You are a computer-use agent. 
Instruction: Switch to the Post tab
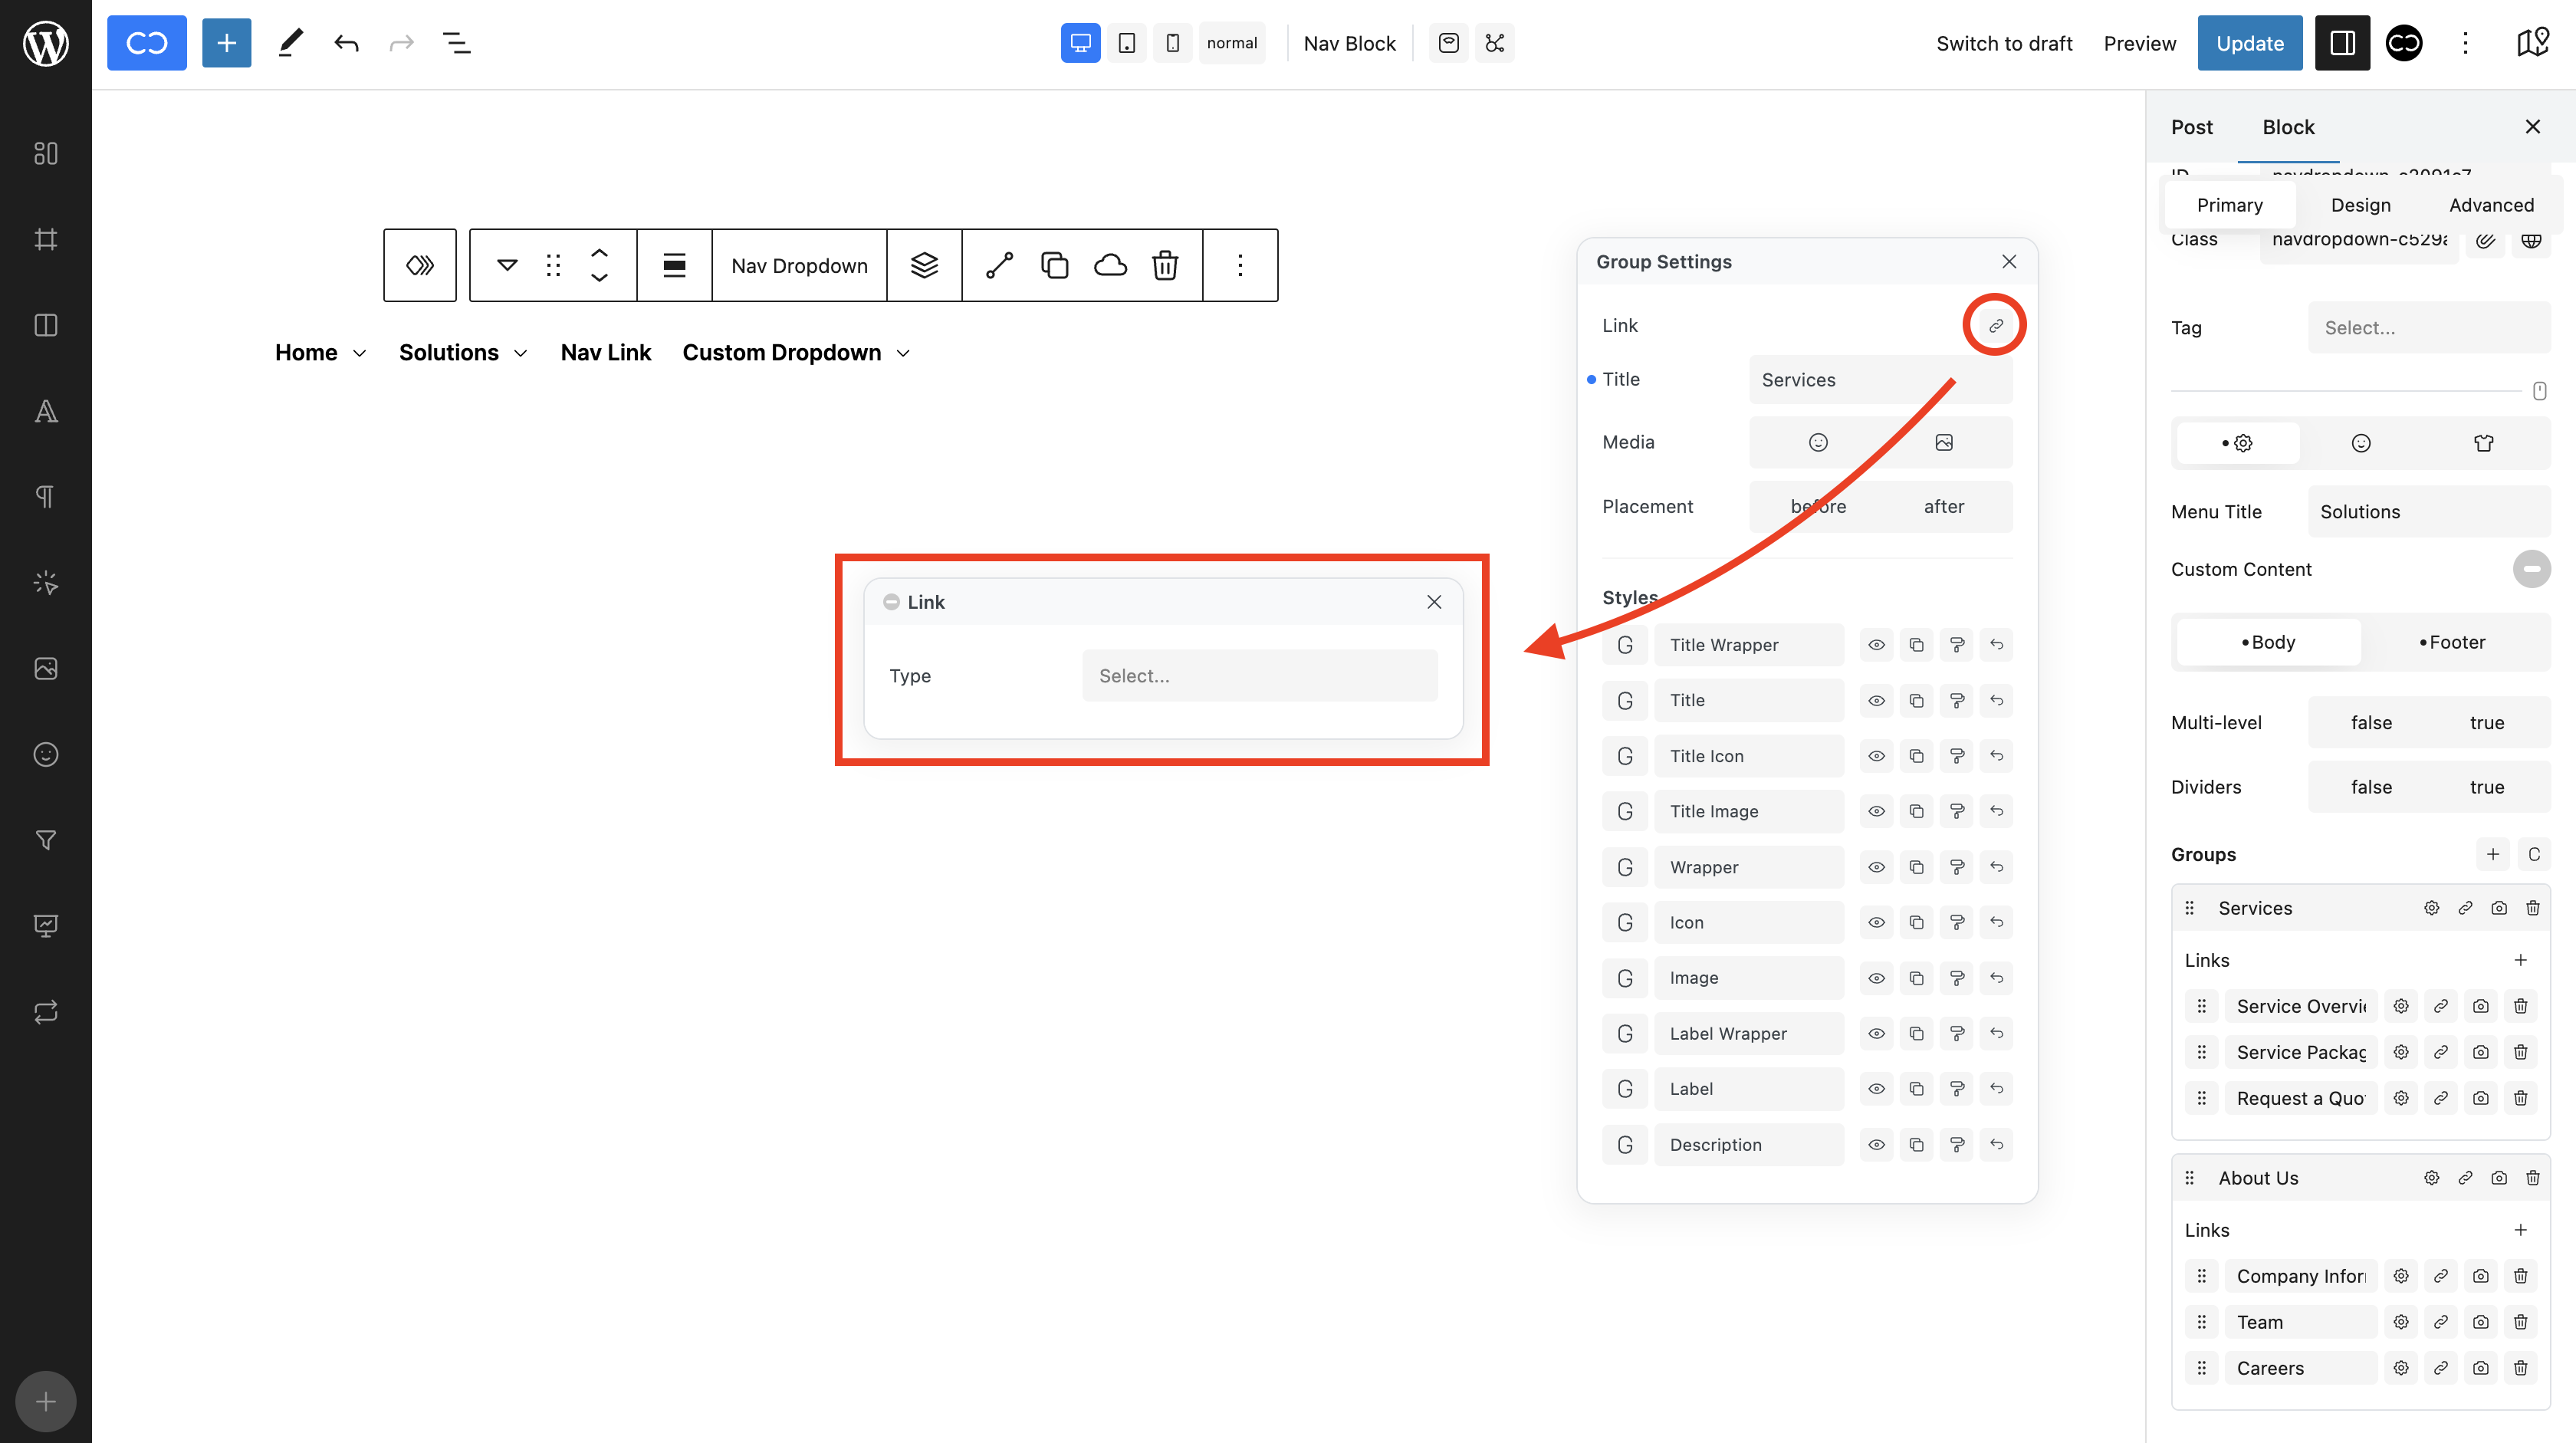click(x=2191, y=127)
